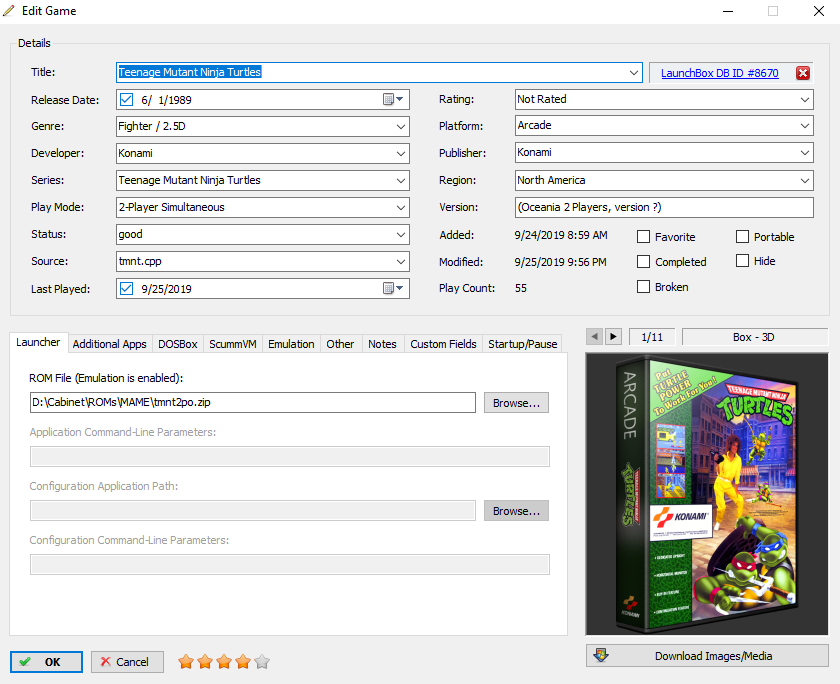Image resolution: width=840 pixels, height=684 pixels.
Task: Check the Hide checkbox
Action: (742, 261)
